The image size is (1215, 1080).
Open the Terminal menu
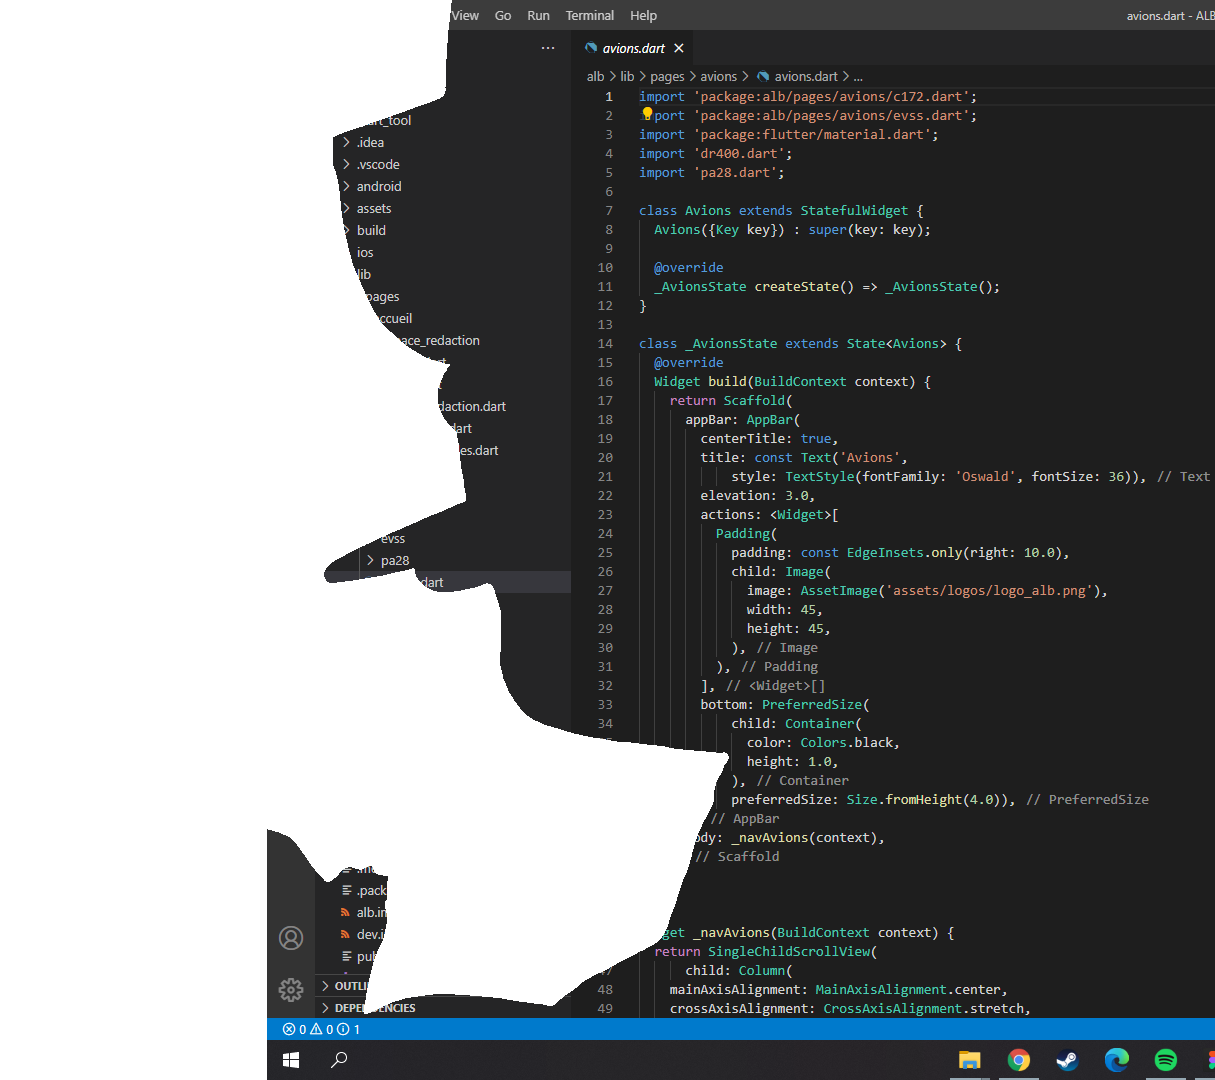click(589, 15)
